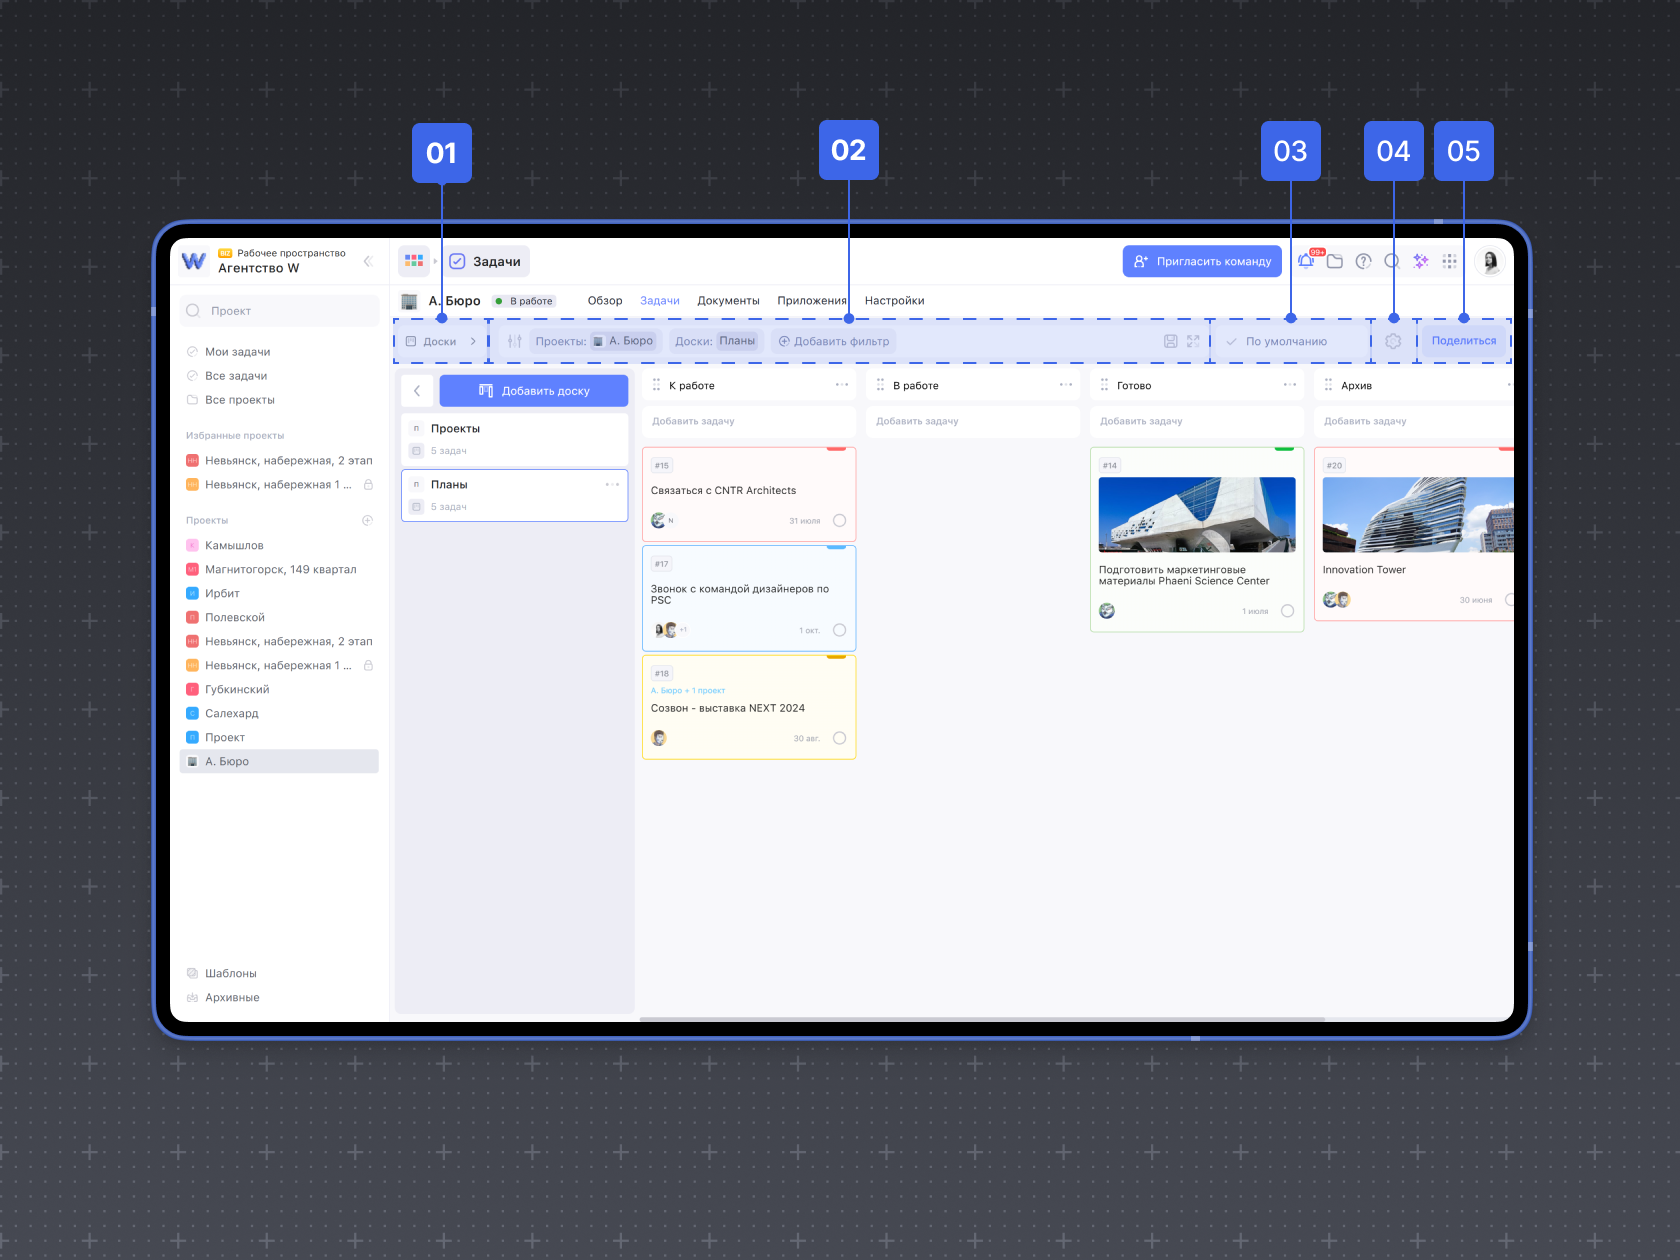
Task: Save filter with floppy disk icon
Action: point(1171,341)
